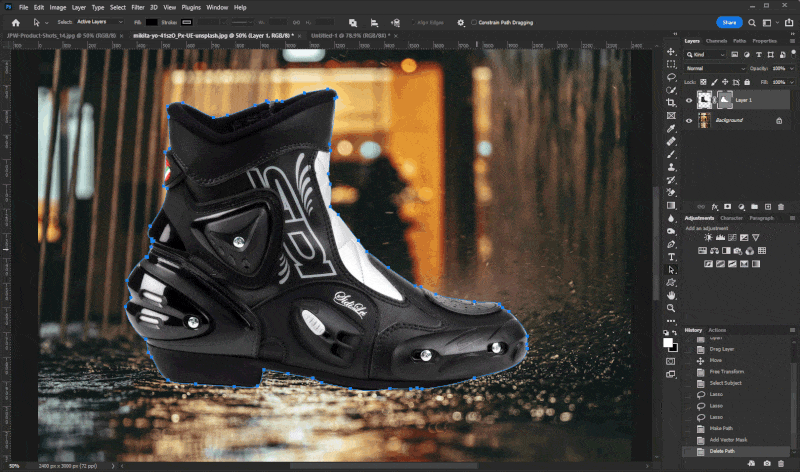800x472 pixels.
Task: Select the Horizontal Type tool
Action: 671,257
